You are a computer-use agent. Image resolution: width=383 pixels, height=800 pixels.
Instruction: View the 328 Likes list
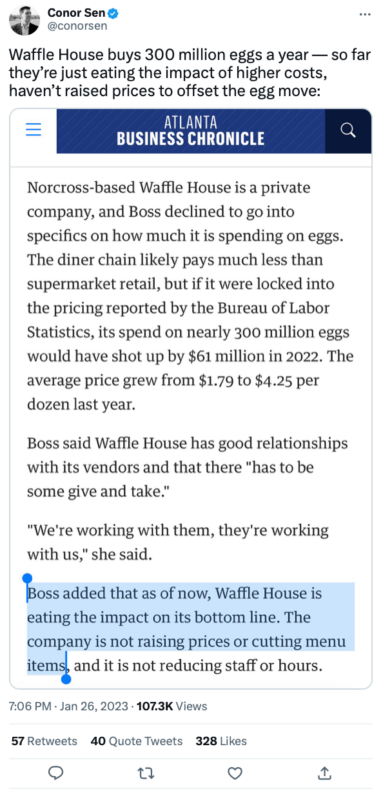tap(221, 741)
